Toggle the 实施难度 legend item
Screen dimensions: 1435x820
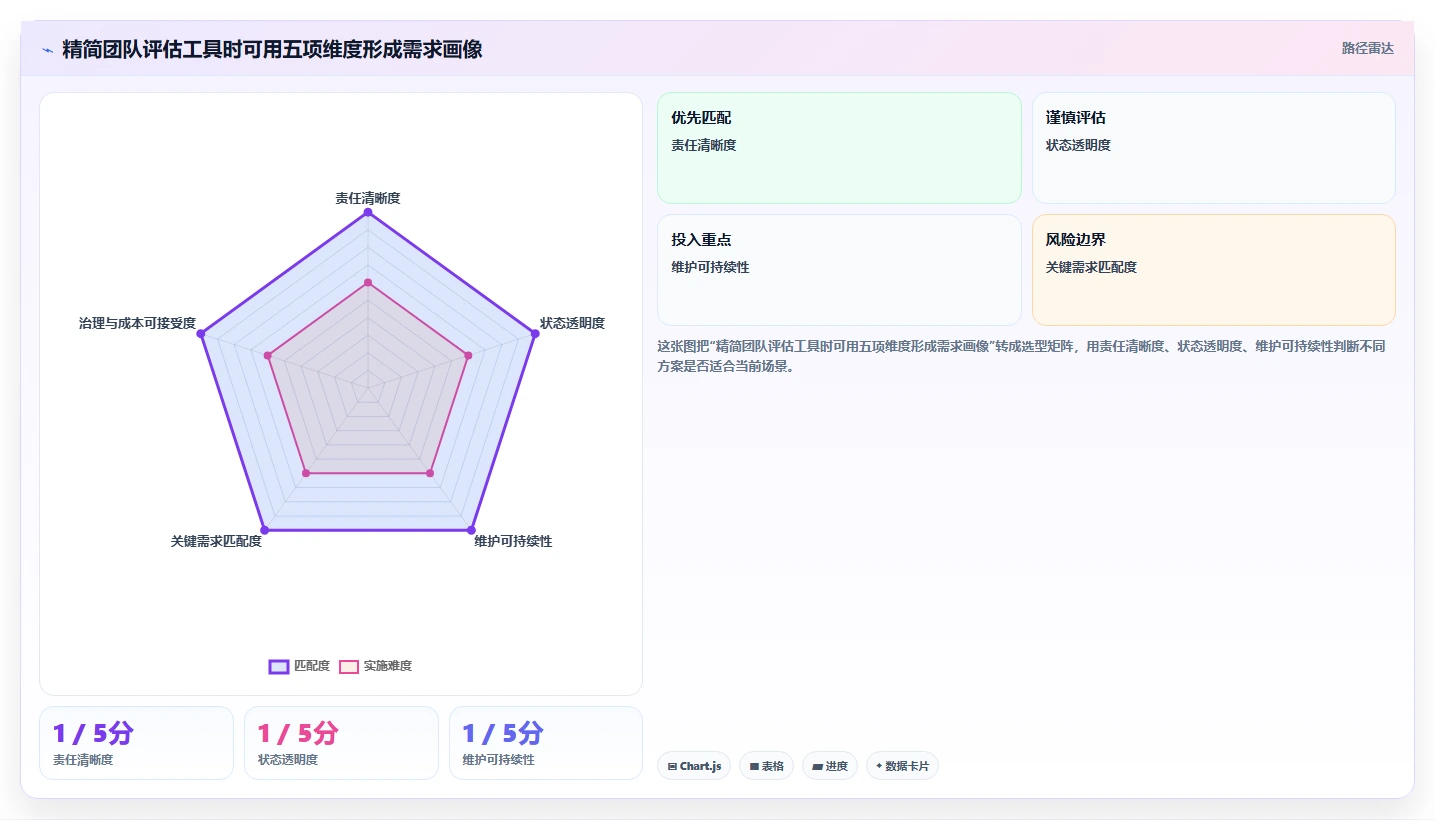pyautogui.click(x=376, y=666)
